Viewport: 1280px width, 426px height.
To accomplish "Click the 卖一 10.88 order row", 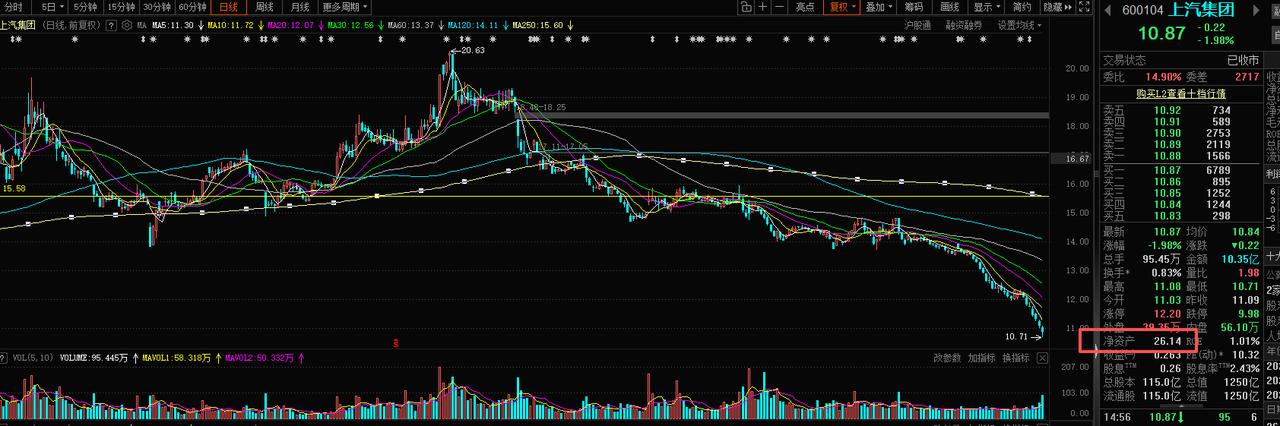I will click(1180, 156).
